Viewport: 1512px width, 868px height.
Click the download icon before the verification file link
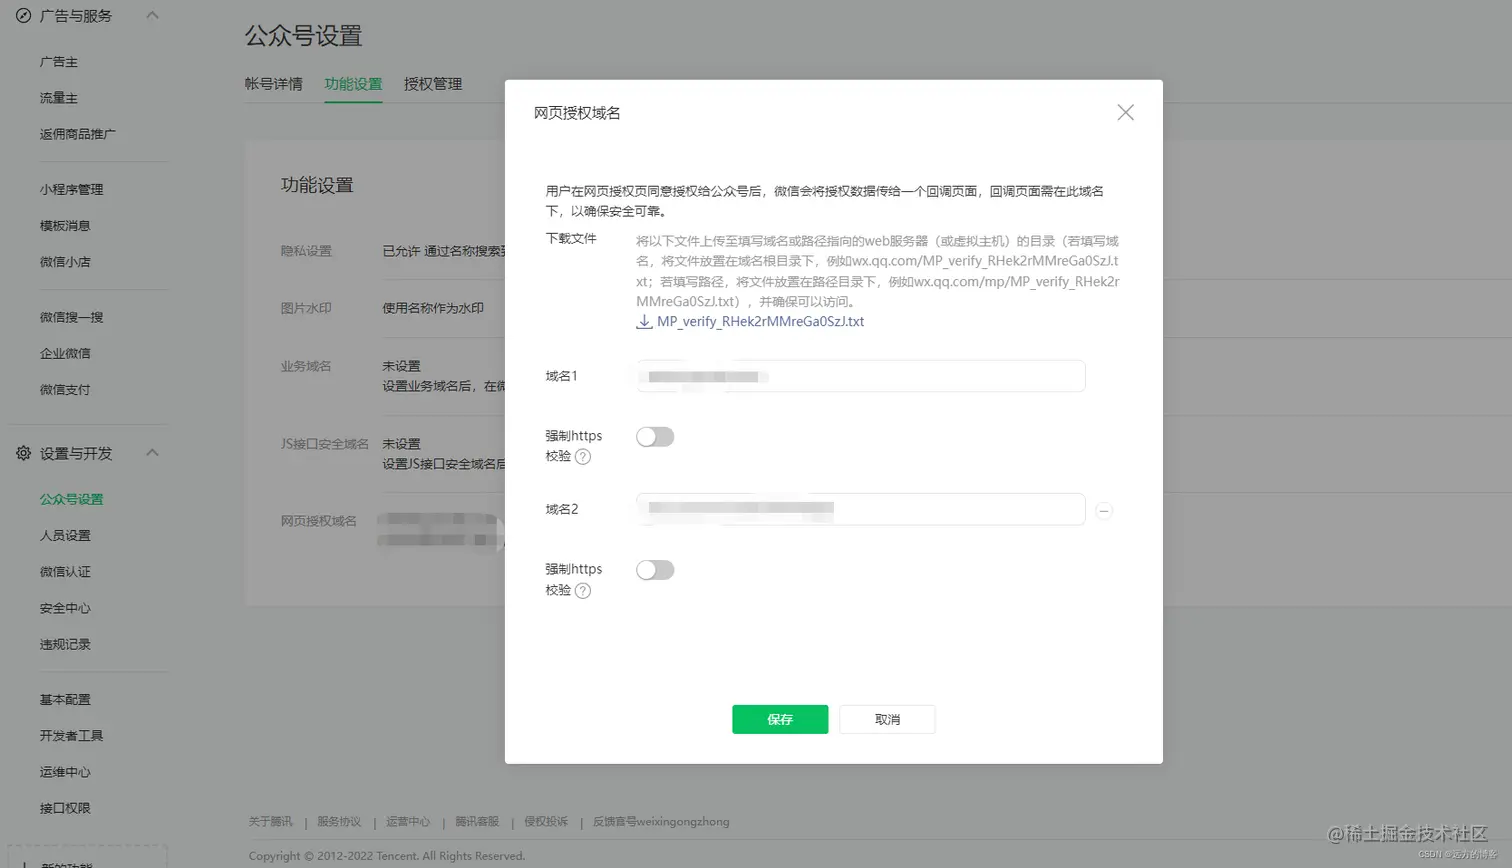(x=644, y=322)
